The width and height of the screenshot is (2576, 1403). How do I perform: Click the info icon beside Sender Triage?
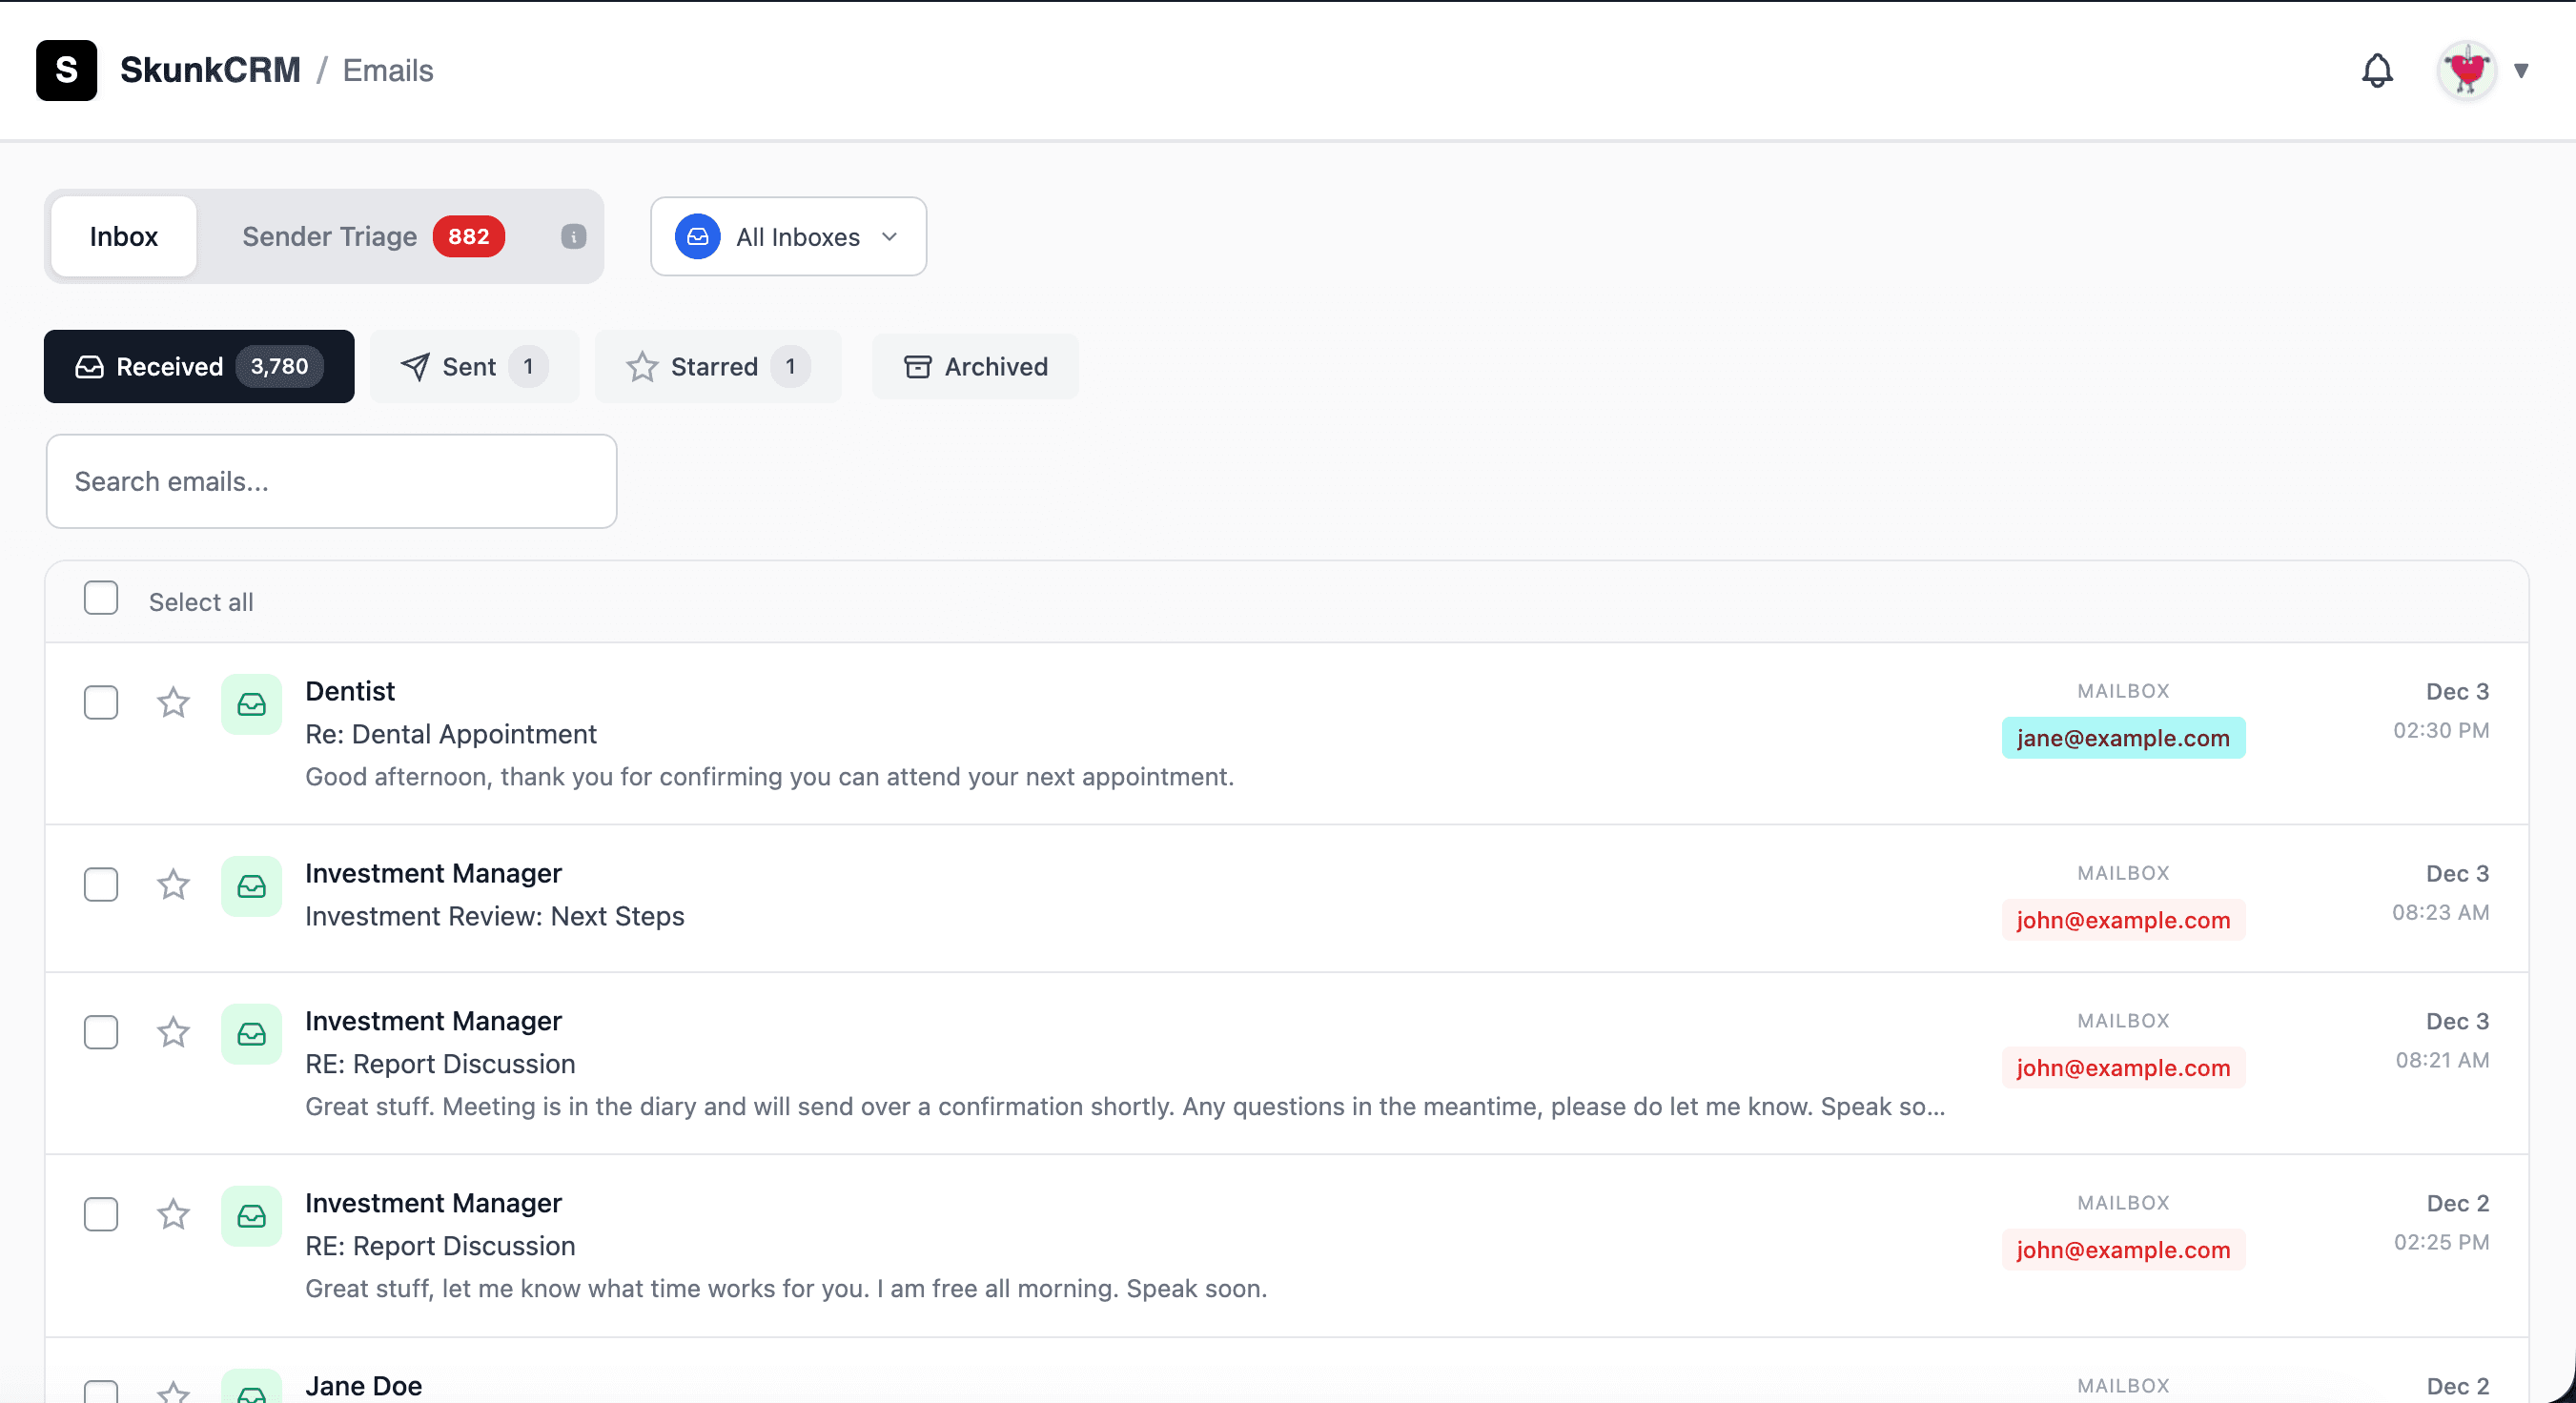[572, 236]
